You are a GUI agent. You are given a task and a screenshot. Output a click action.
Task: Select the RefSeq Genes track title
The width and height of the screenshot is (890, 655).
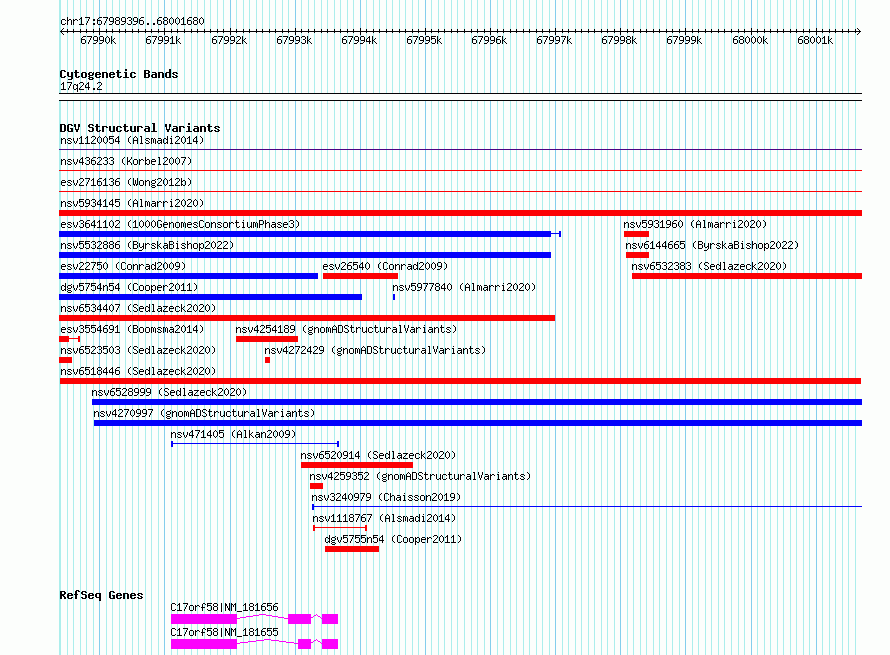tap(101, 595)
